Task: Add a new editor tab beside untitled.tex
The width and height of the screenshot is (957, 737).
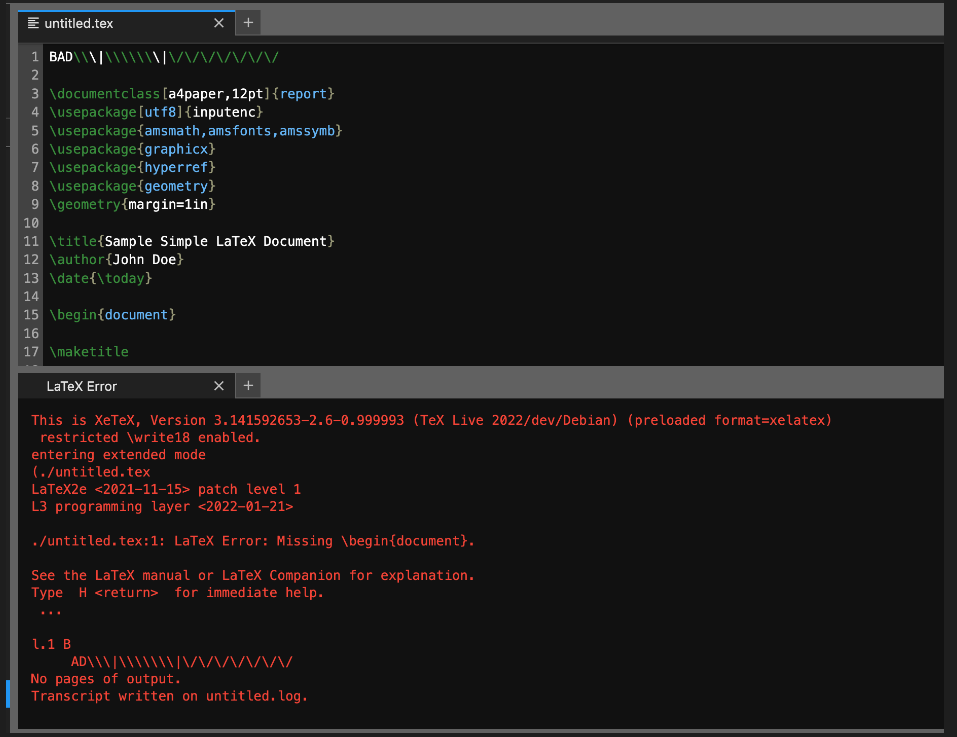Action: point(248,23)
